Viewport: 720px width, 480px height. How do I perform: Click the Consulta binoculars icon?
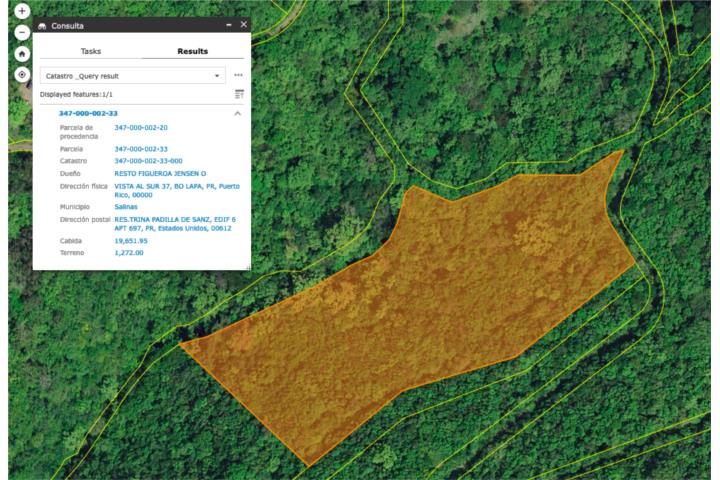(x=42, y=26)
